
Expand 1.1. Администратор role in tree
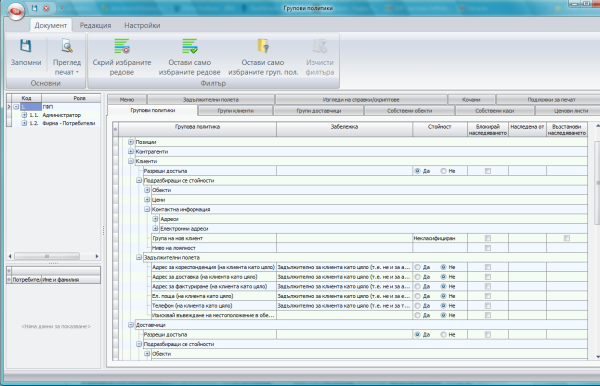click(x=24, y=115)
